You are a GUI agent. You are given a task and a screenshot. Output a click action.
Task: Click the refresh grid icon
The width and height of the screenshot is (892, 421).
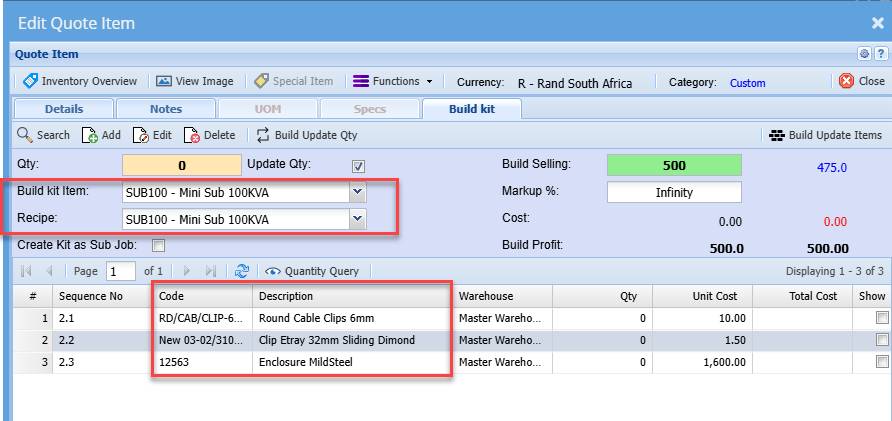click(x=242, y=271)
